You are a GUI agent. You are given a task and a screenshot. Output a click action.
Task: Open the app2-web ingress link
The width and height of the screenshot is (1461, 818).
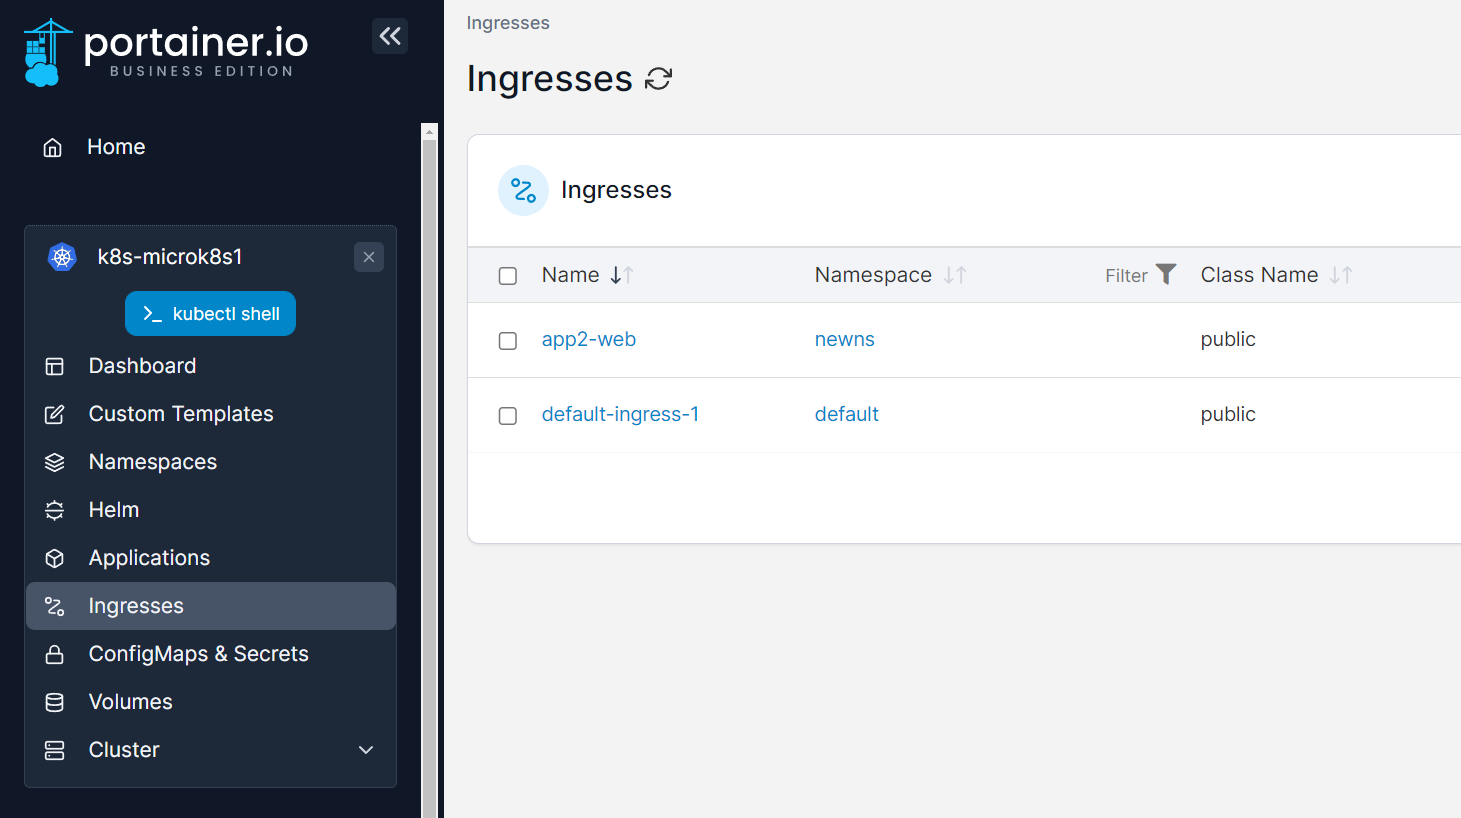tap(589, 339)
